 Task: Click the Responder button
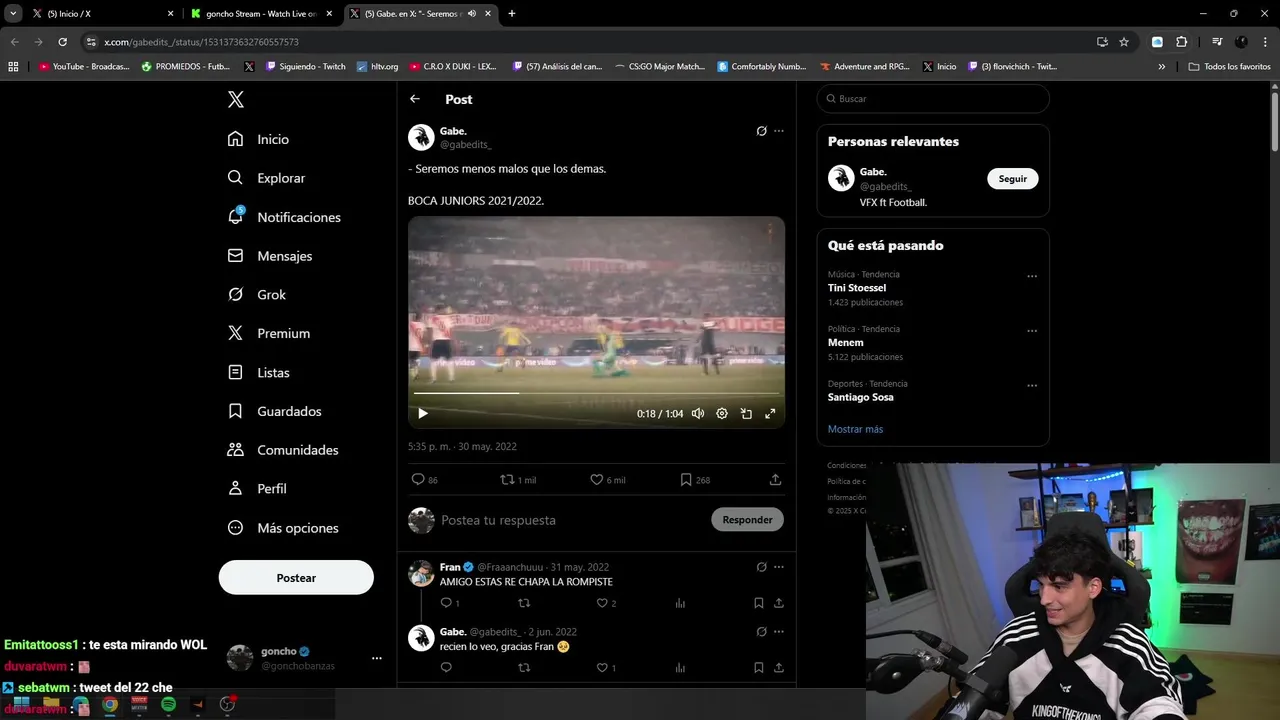[x=747, y=520]
